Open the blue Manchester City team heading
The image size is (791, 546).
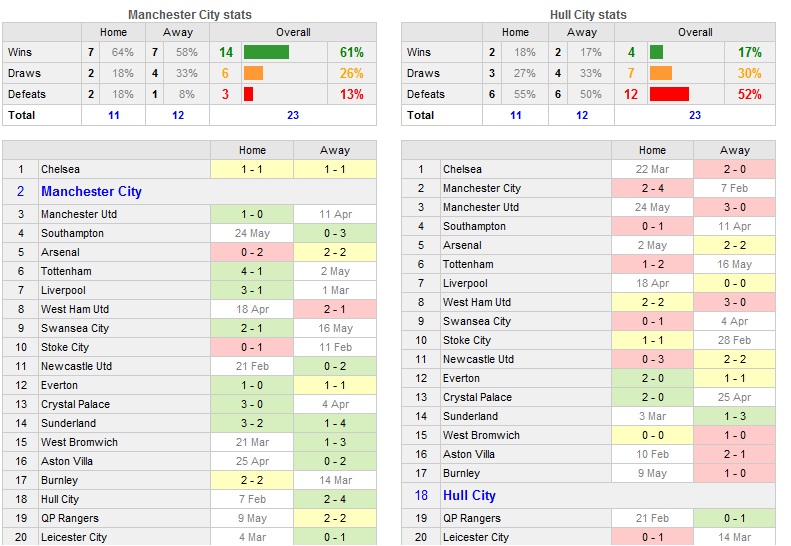coord(91,191)
